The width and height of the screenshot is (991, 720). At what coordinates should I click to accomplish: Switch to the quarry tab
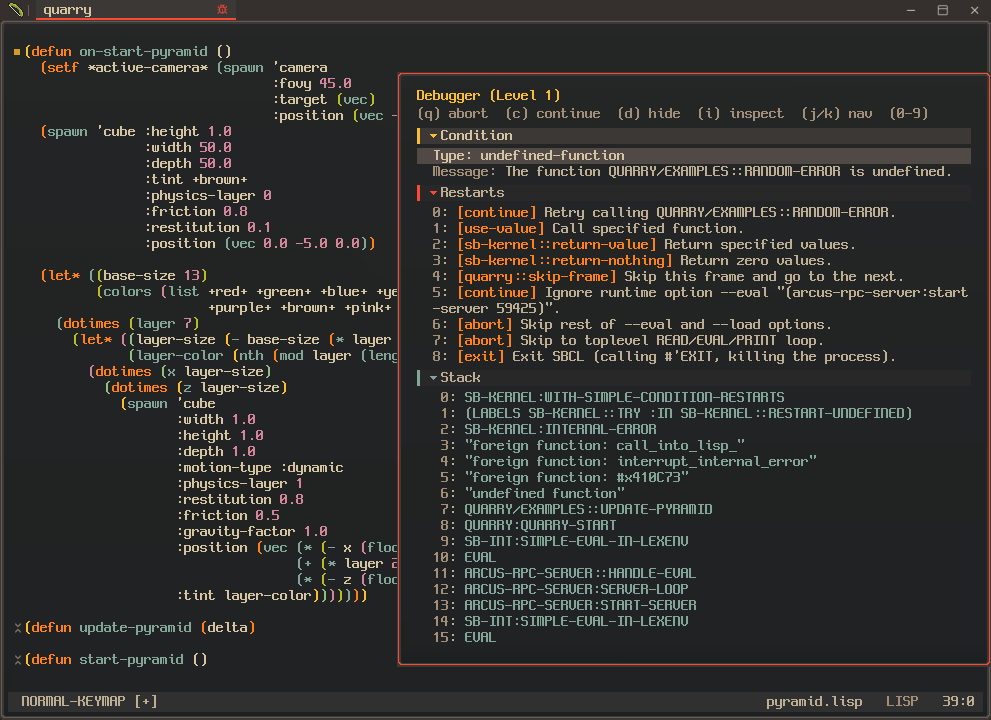coord(68,10)
